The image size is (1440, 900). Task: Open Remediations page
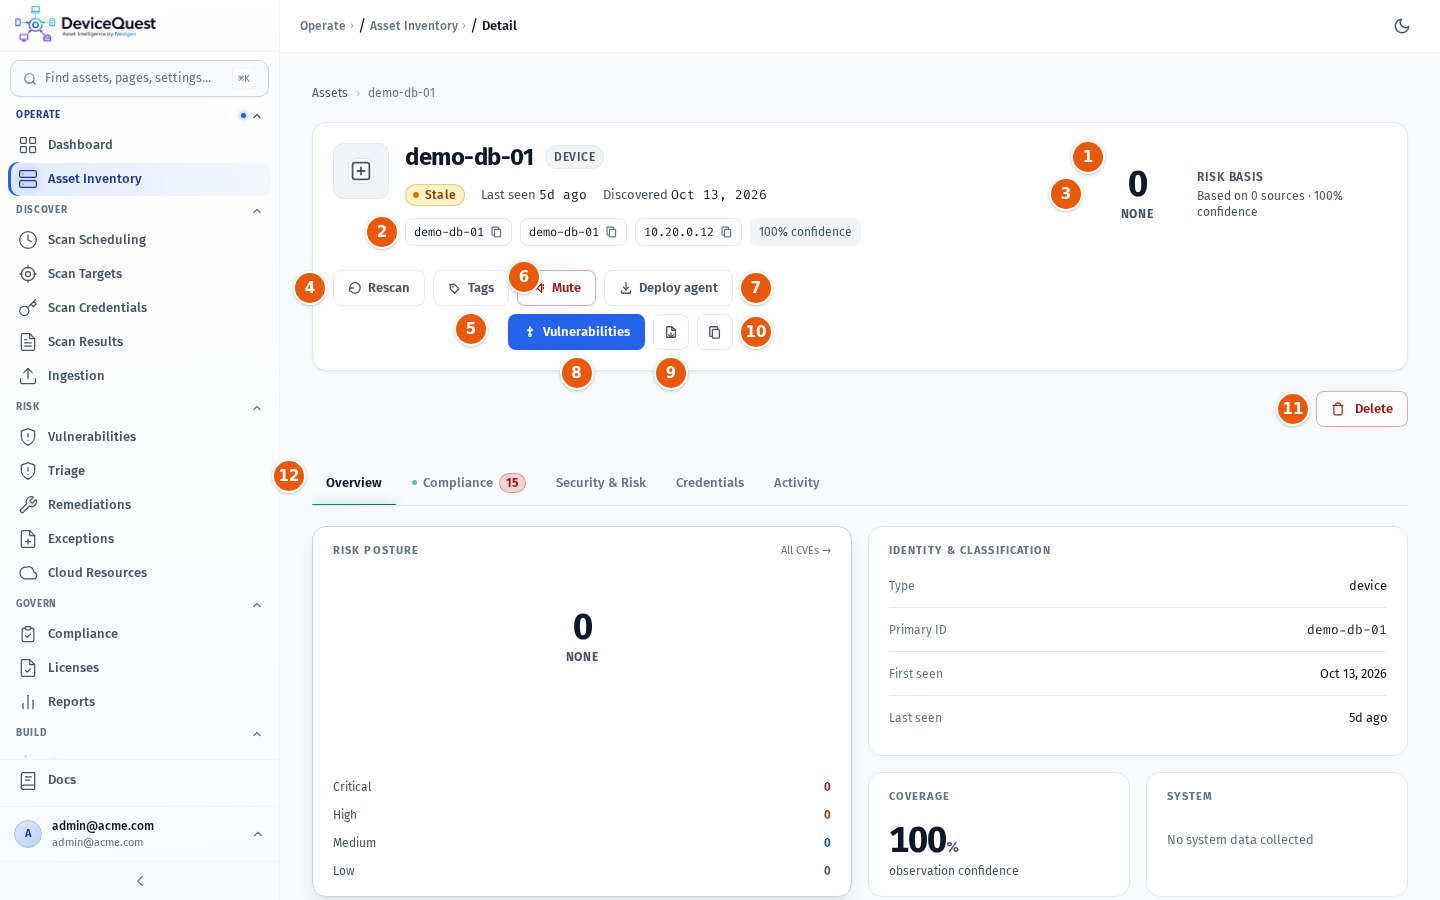click(x=139, y=505)
